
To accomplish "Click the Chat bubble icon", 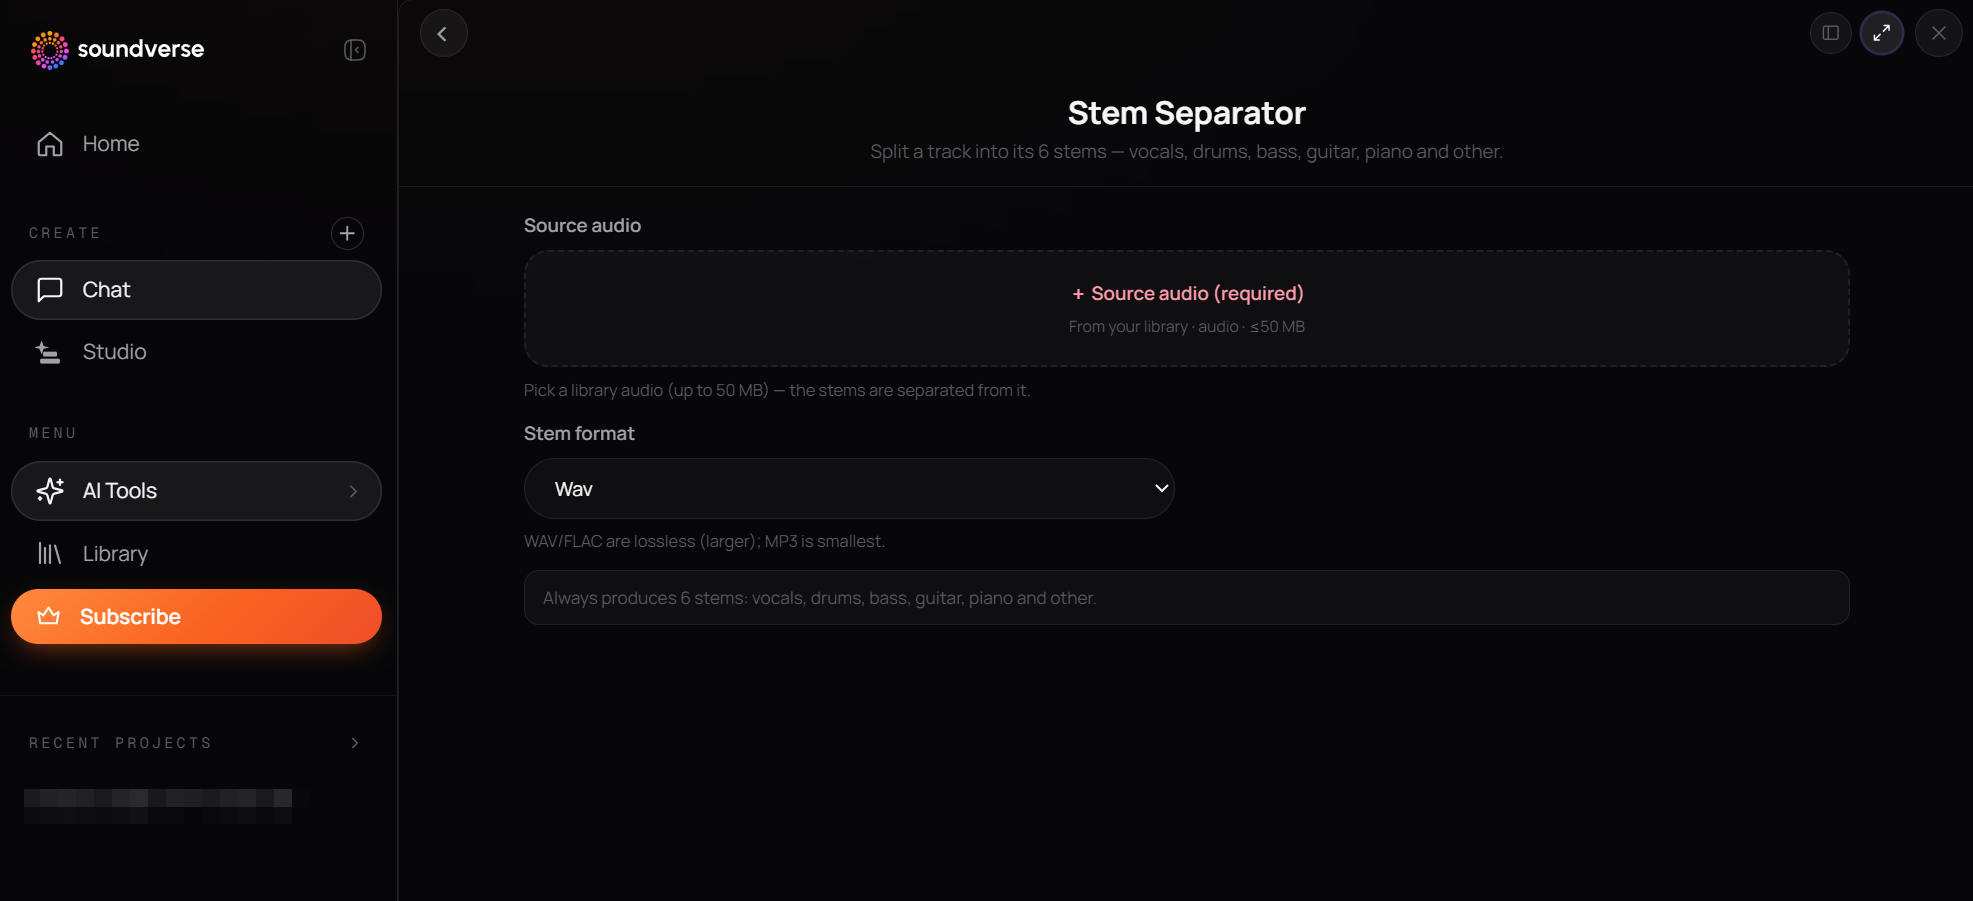I will [x=50, y=290].
